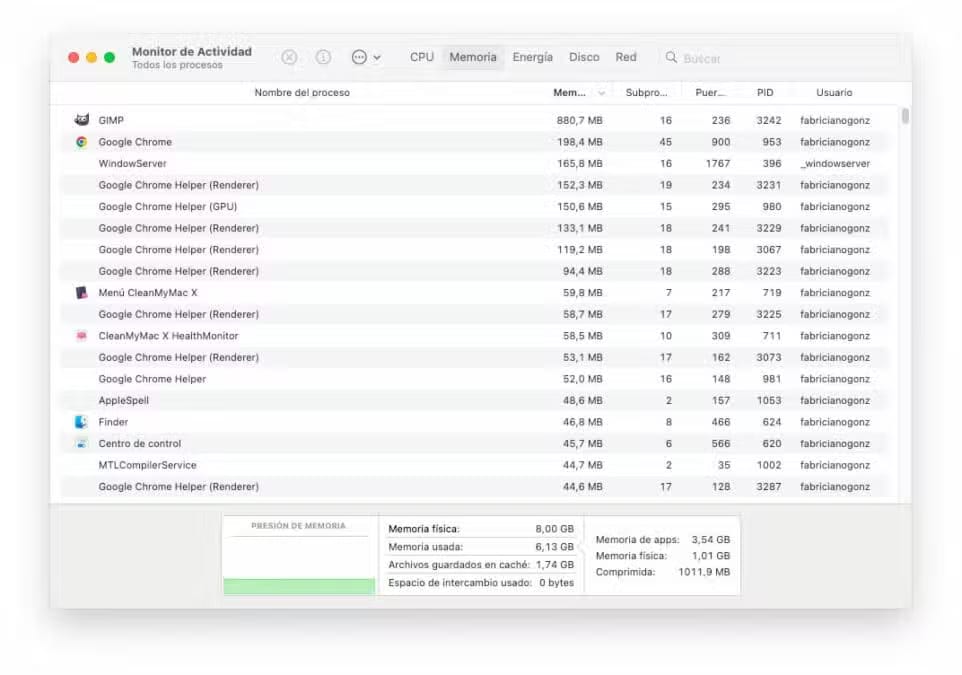Viewport: 962px width, 675px height.
Task: Select Chrome Helper (Renderer) with PID 3287
Action: [x=472, y=486]
